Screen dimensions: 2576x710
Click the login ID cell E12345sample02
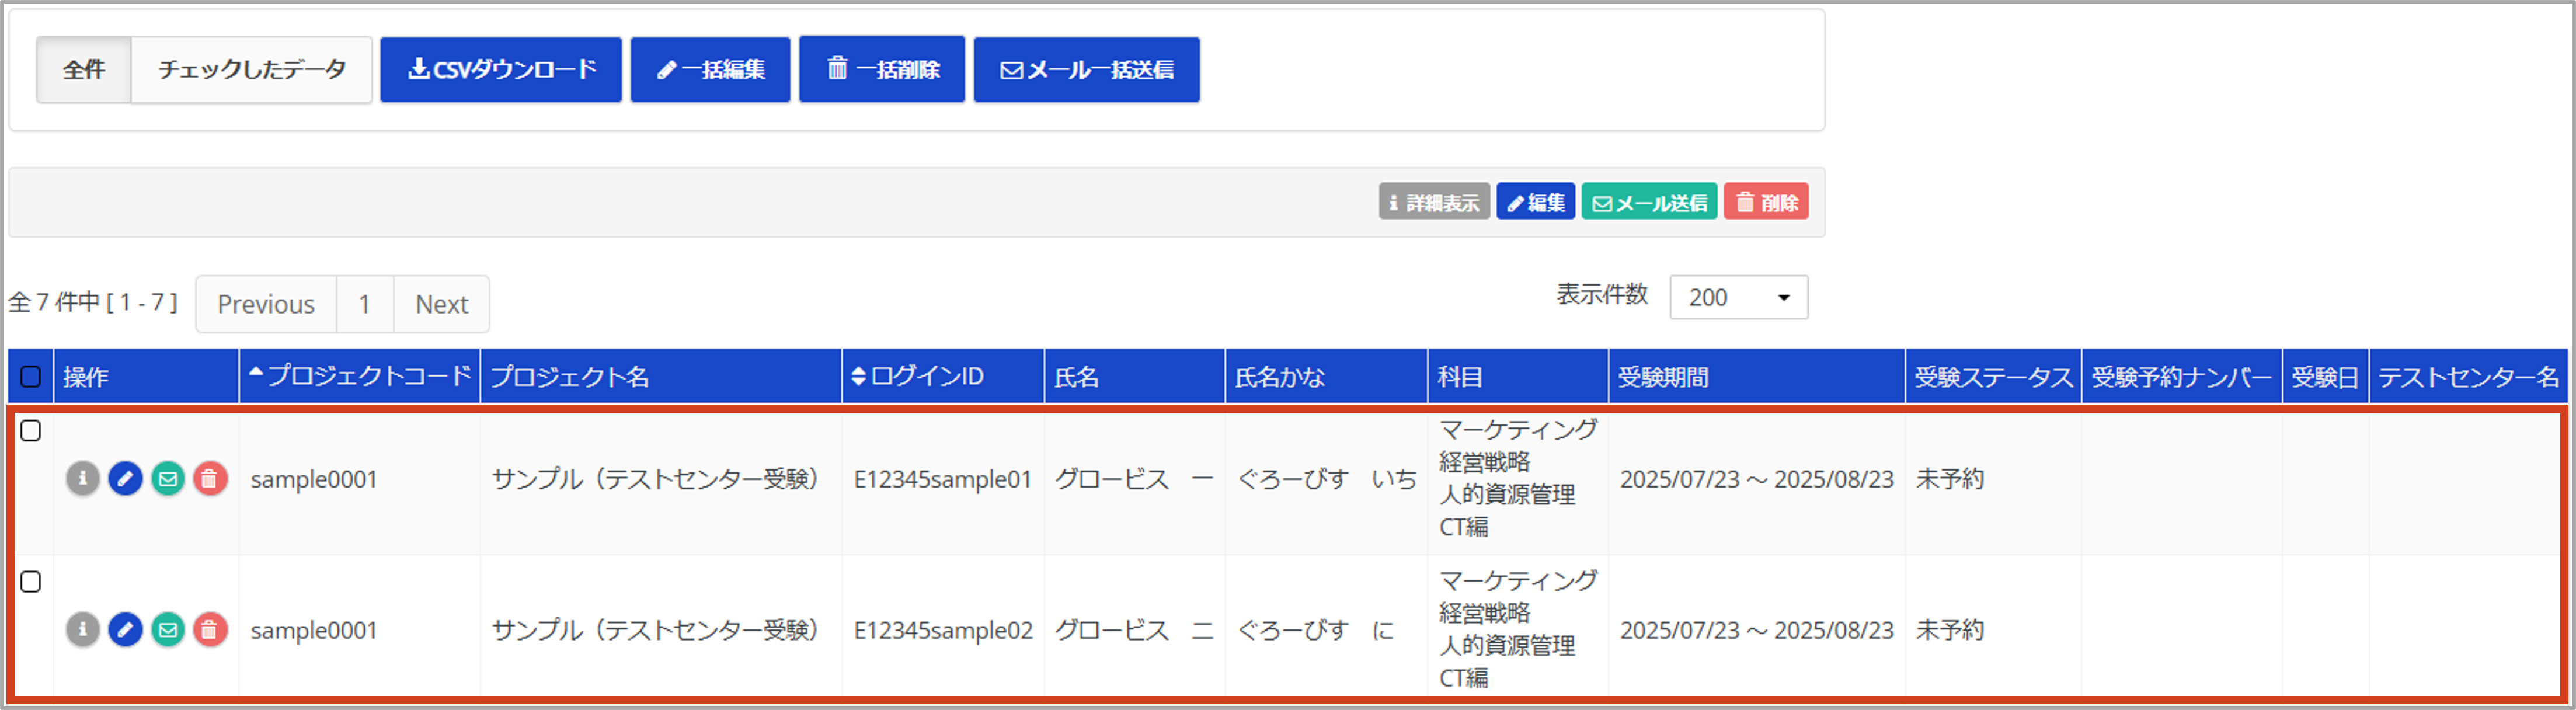click(x=942, y=631)
